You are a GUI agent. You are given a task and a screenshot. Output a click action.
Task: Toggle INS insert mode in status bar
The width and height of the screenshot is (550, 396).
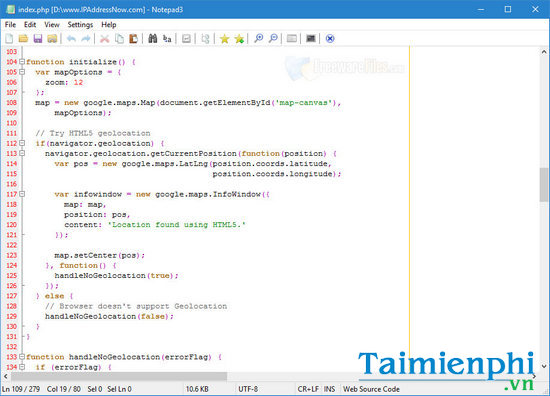pyautogui.click(x=329, y=389)
